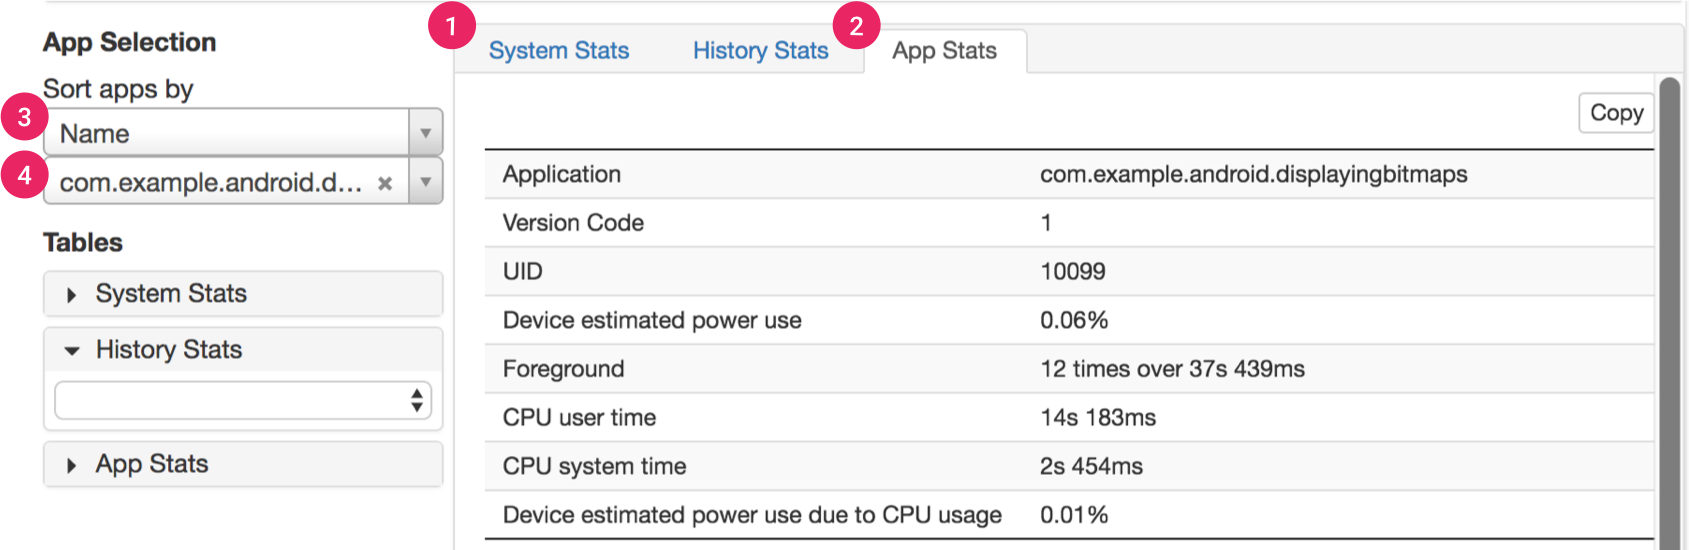Viewport: 1690px width, 550px height.
Task: Select the Device estimated power use row
Action: click(1068, 320)
